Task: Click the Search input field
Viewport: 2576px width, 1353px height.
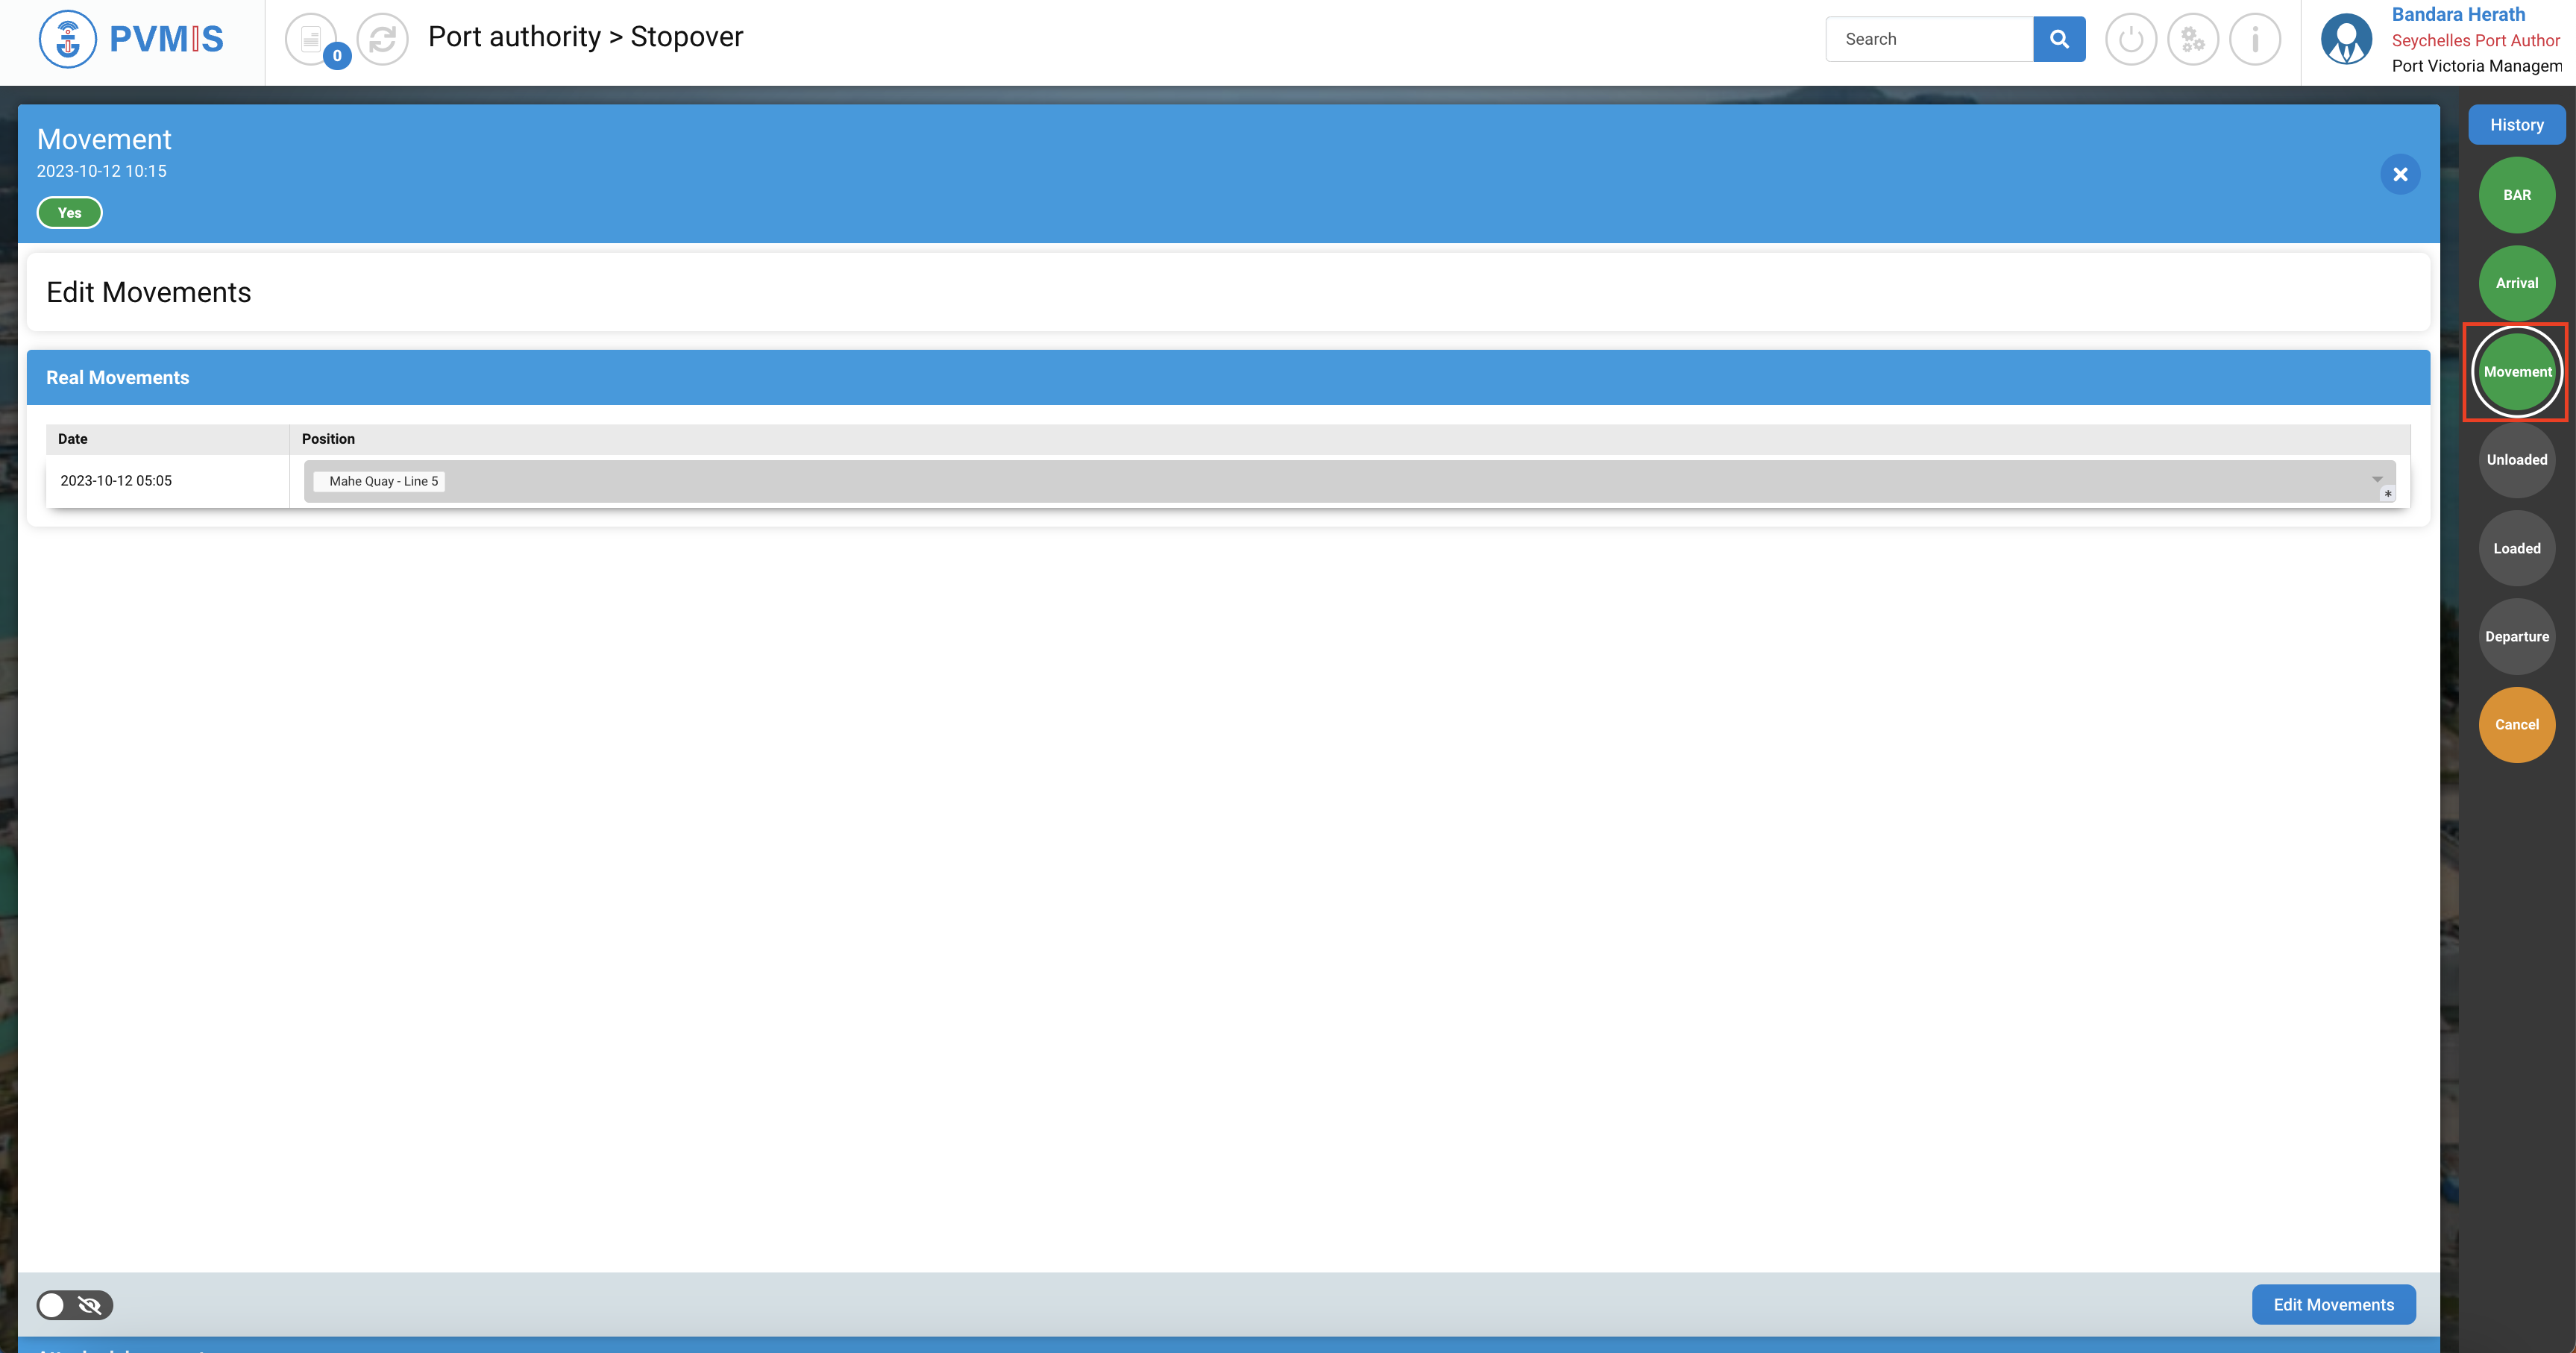Action: click(x=1929, y=39)
